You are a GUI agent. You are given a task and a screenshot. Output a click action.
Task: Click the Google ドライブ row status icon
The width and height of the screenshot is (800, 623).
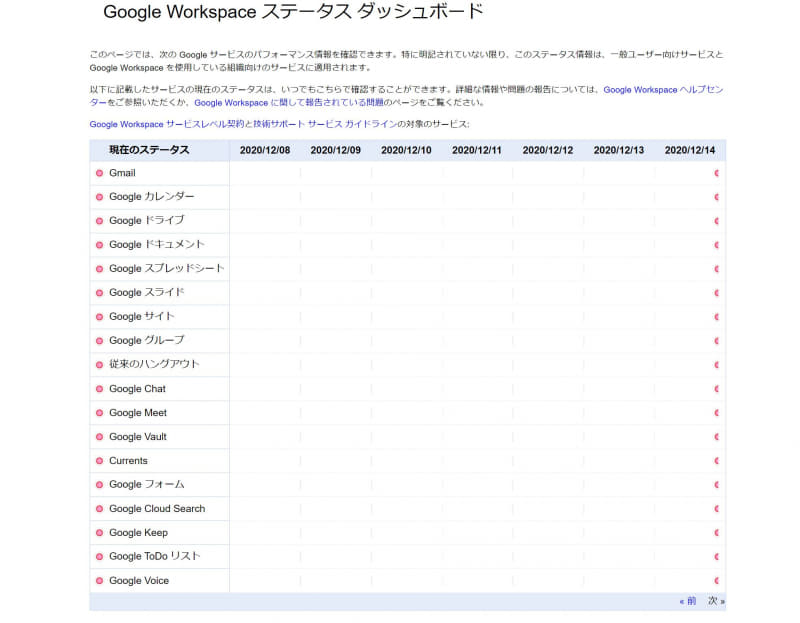tap(99, 221)
